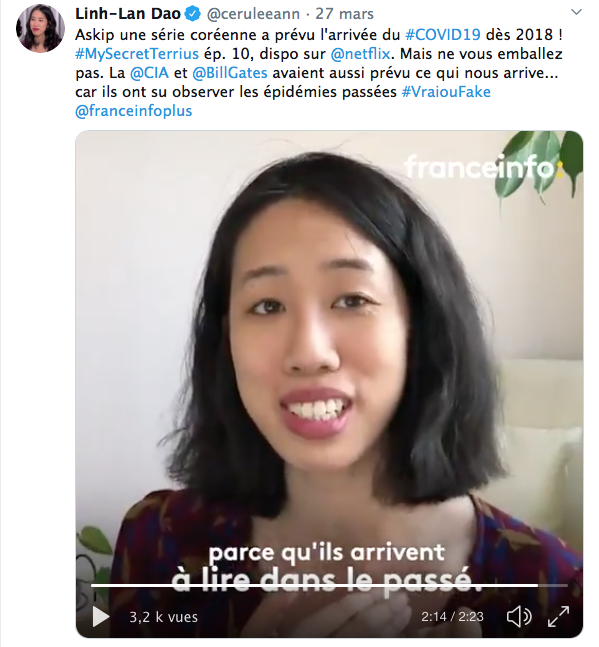599x647 pixels.
Task: Click the franceinfo watermark logo
Action: pyautogui.click(x=483, y=167)
